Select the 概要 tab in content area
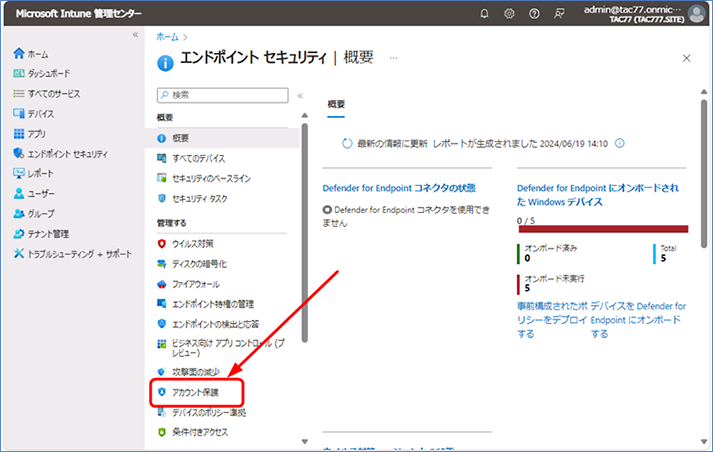Image resolution: width=713 pixels, height=452 pixels. click(x=336, y=105)
